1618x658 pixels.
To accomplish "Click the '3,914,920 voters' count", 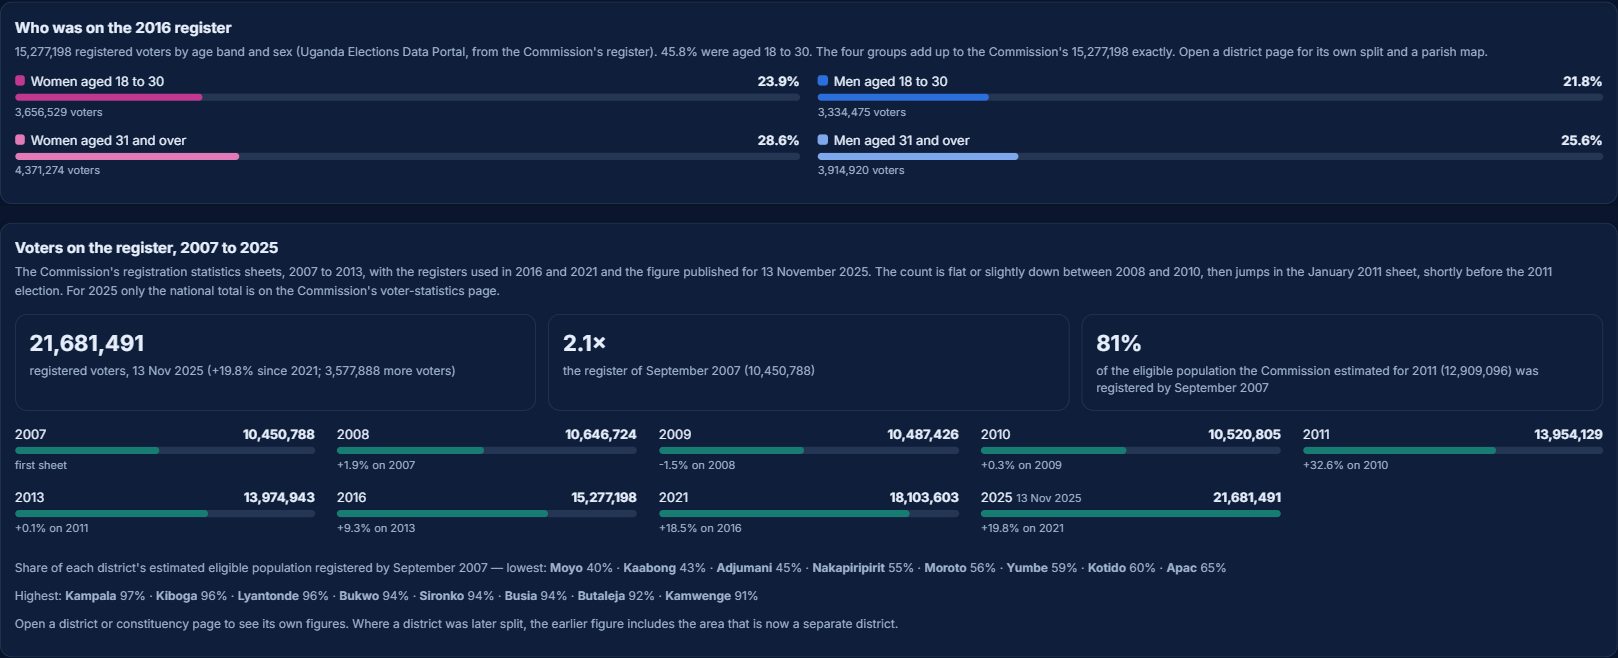I will [861, 170].
